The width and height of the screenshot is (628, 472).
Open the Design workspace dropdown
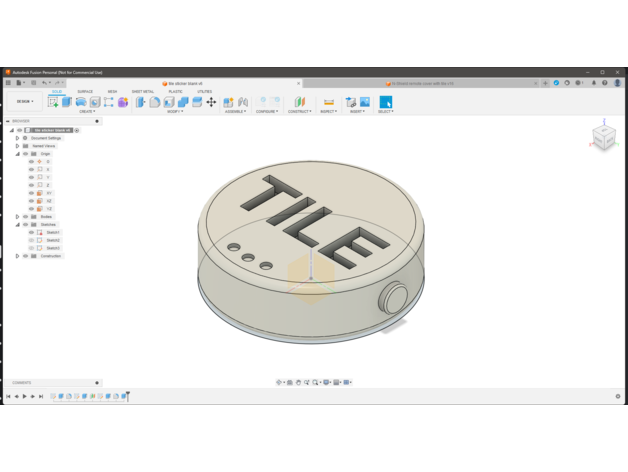click(25, 101)
